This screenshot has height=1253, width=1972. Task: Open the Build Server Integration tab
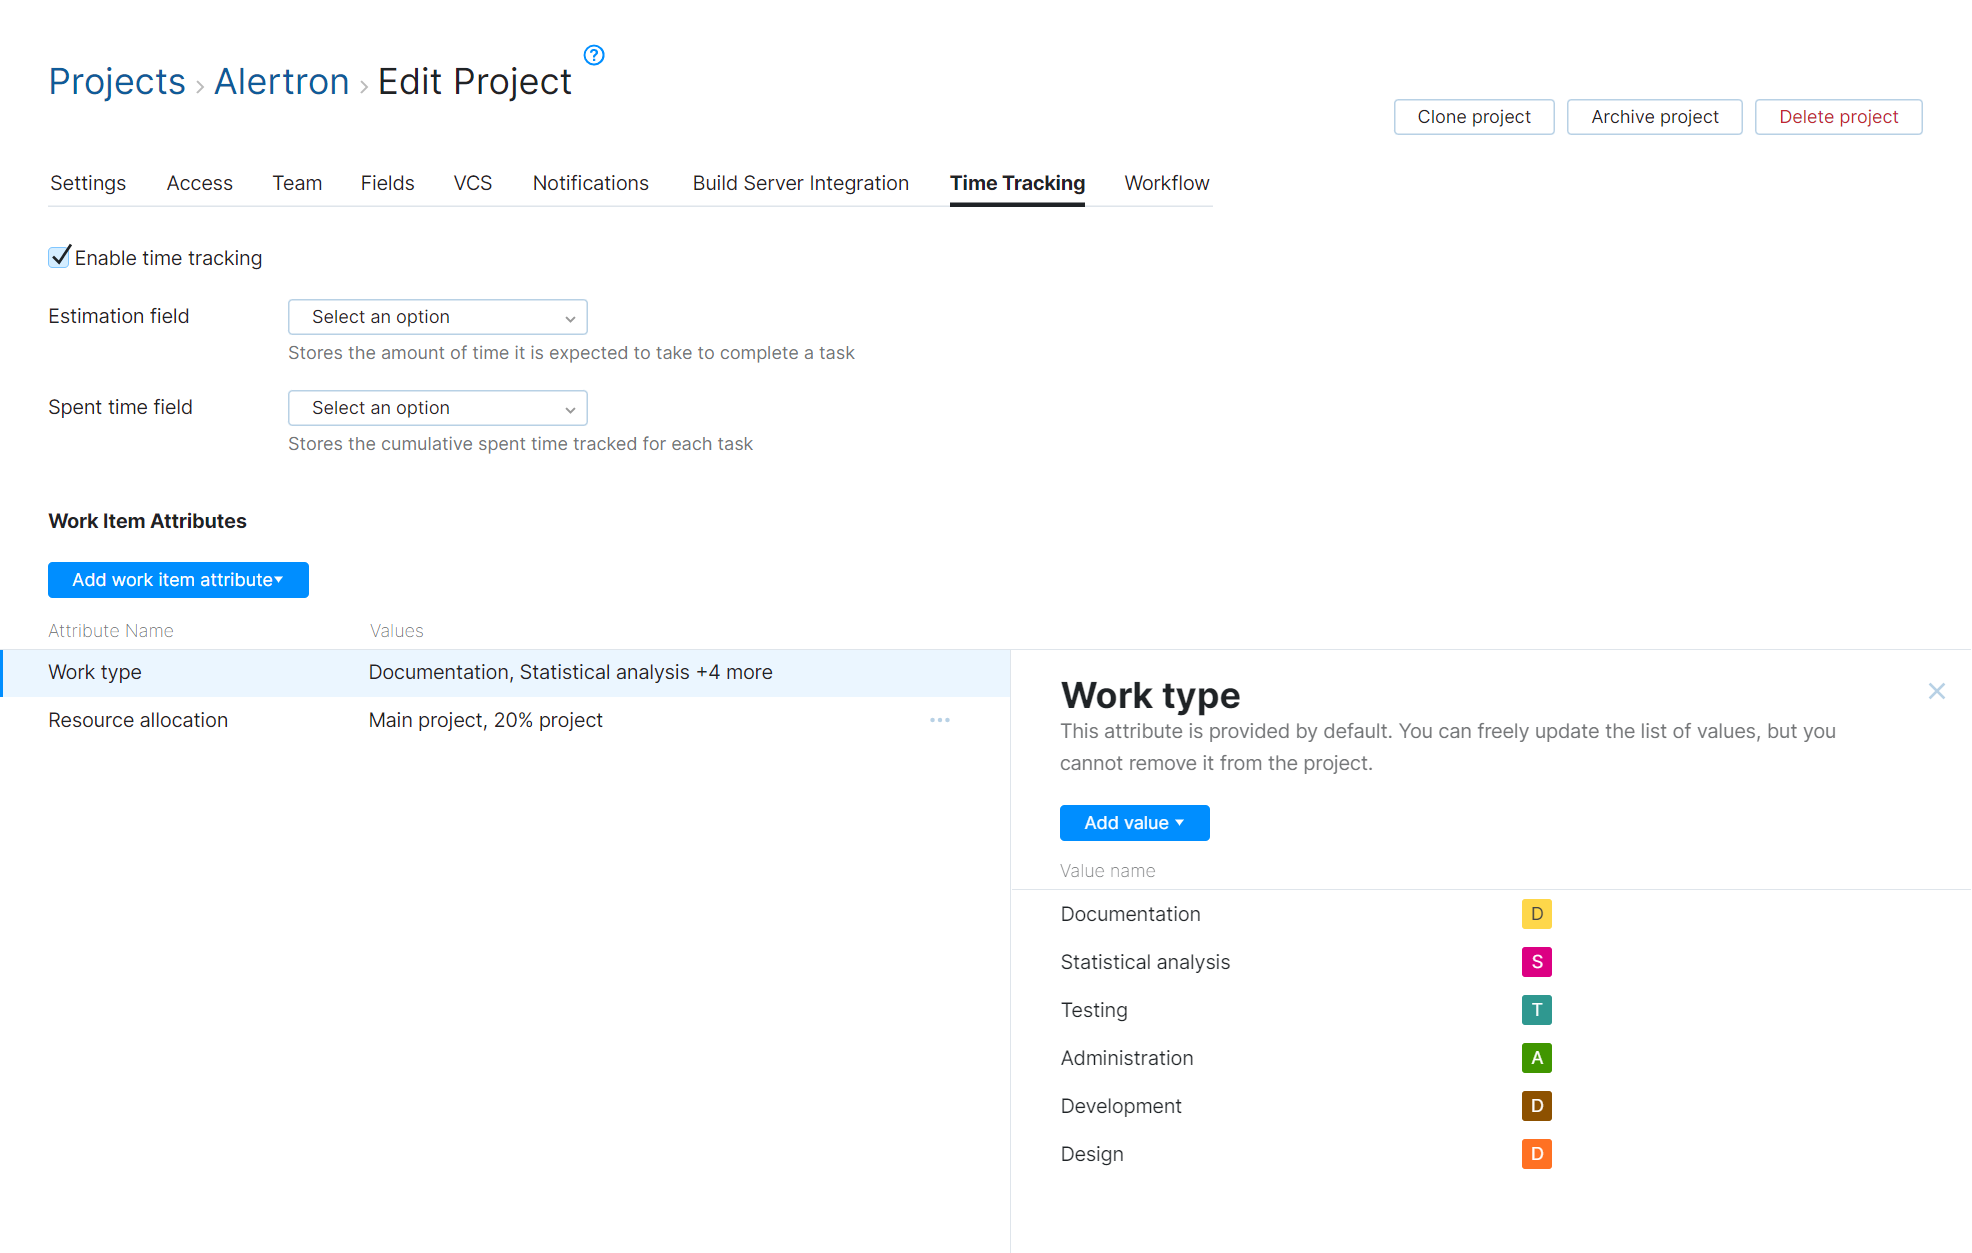[x=800, y=183]
